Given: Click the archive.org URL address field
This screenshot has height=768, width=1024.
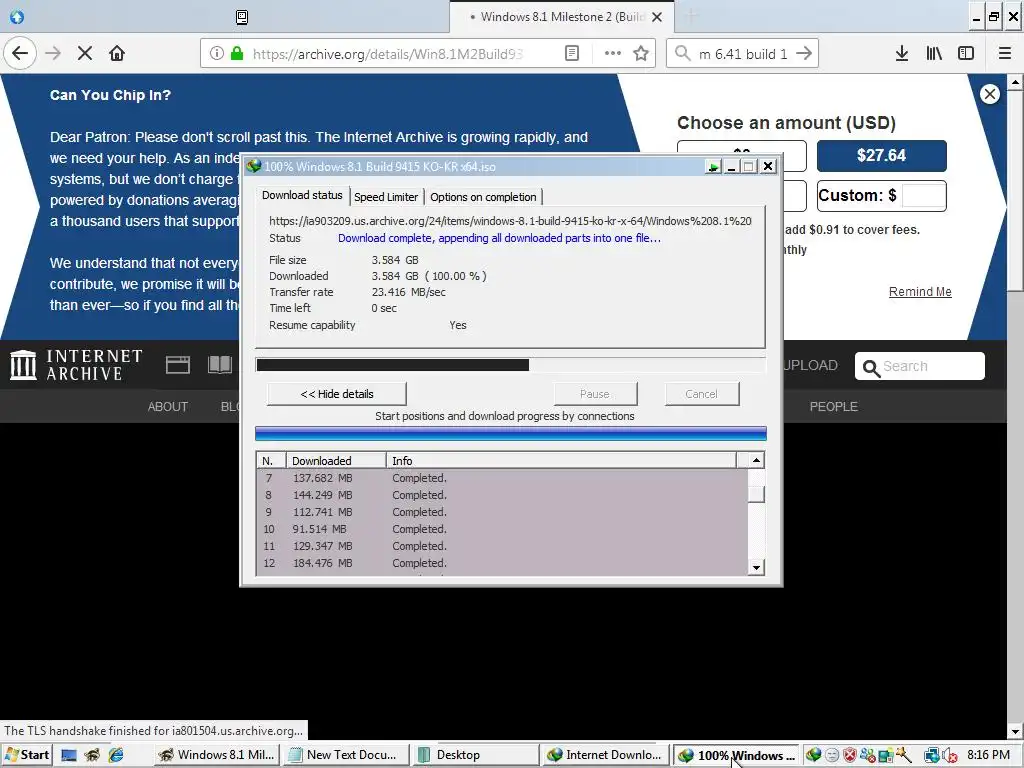Looking at the screenshot, I should click(x=388, y=54).
